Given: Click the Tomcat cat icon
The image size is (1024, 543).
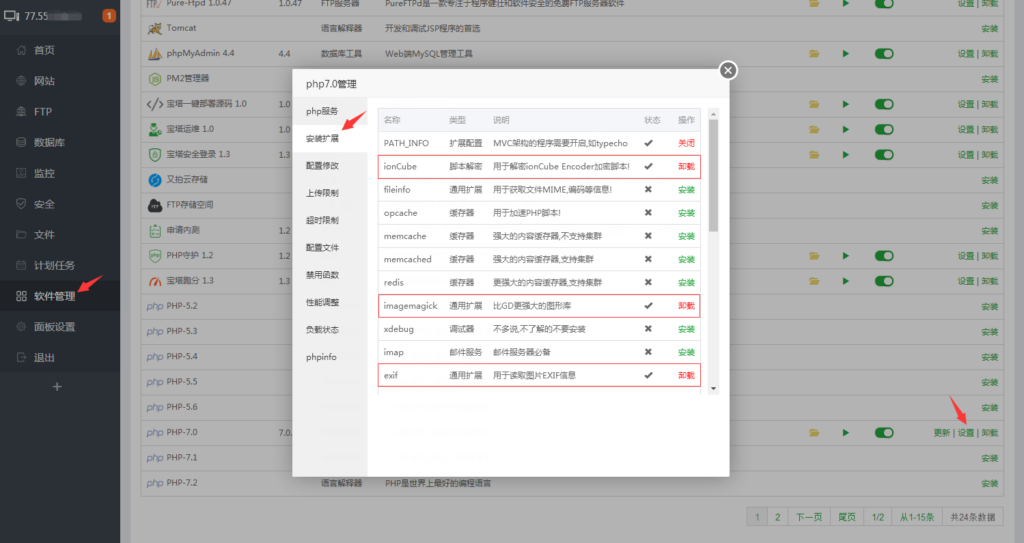Looking at the screenshot, I should tap(155, 28).
